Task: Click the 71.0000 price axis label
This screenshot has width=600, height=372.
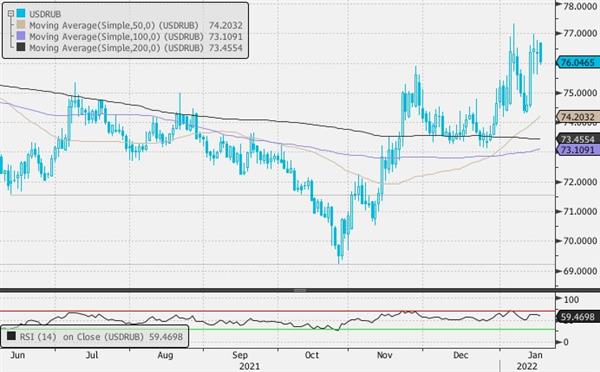Action: pyautogui.click(x=580, y=211)
